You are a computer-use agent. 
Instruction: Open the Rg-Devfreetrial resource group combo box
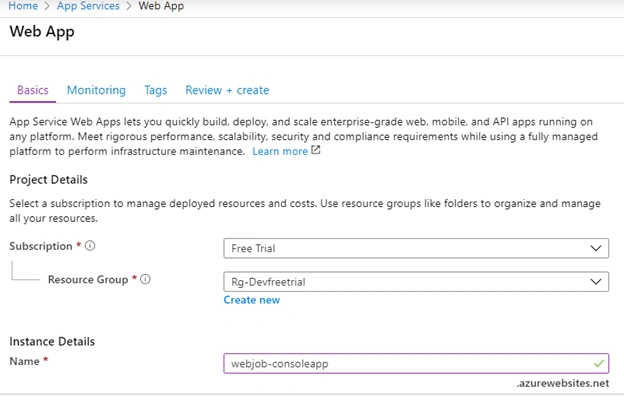(416, 282)
